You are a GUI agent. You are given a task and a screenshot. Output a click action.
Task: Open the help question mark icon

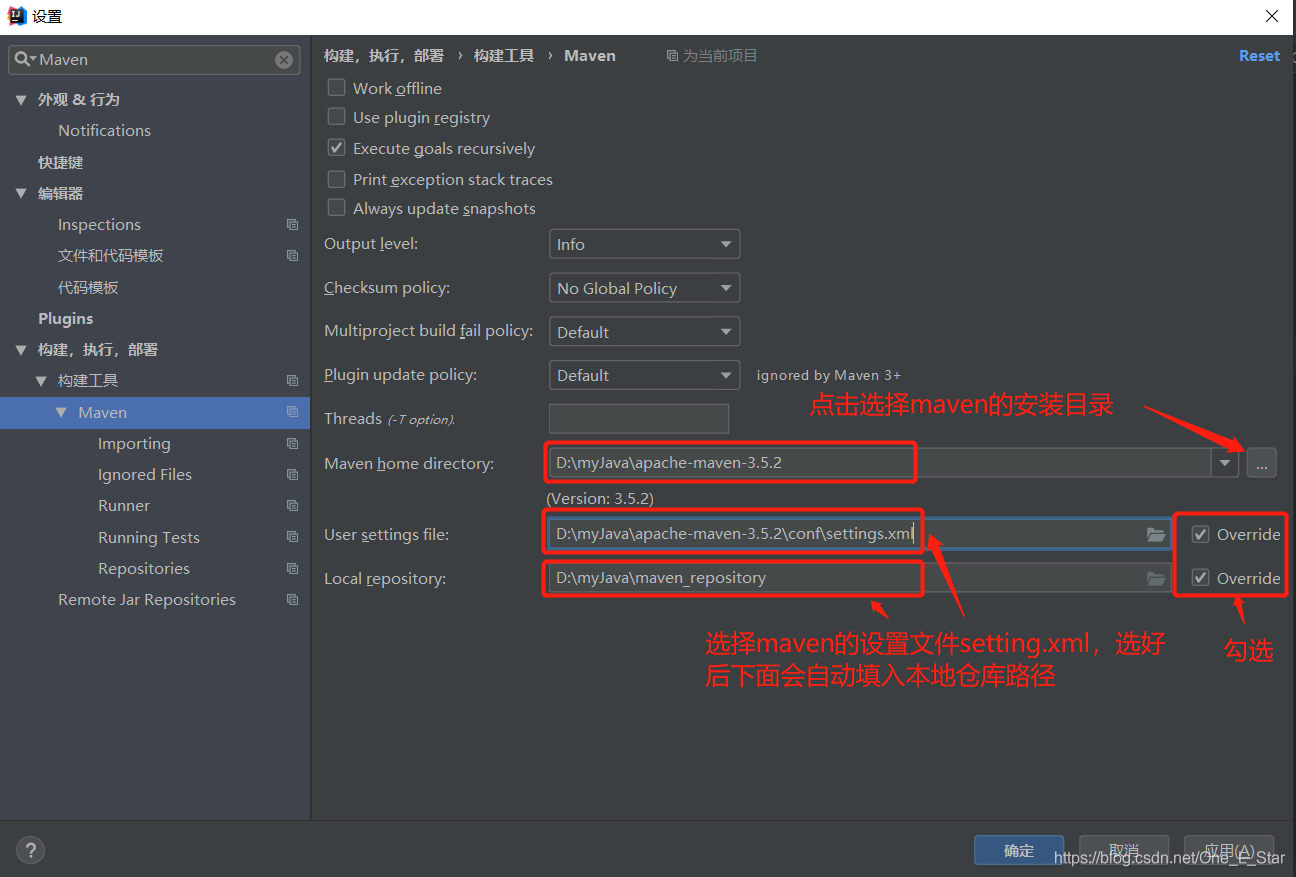click(31, 851)
